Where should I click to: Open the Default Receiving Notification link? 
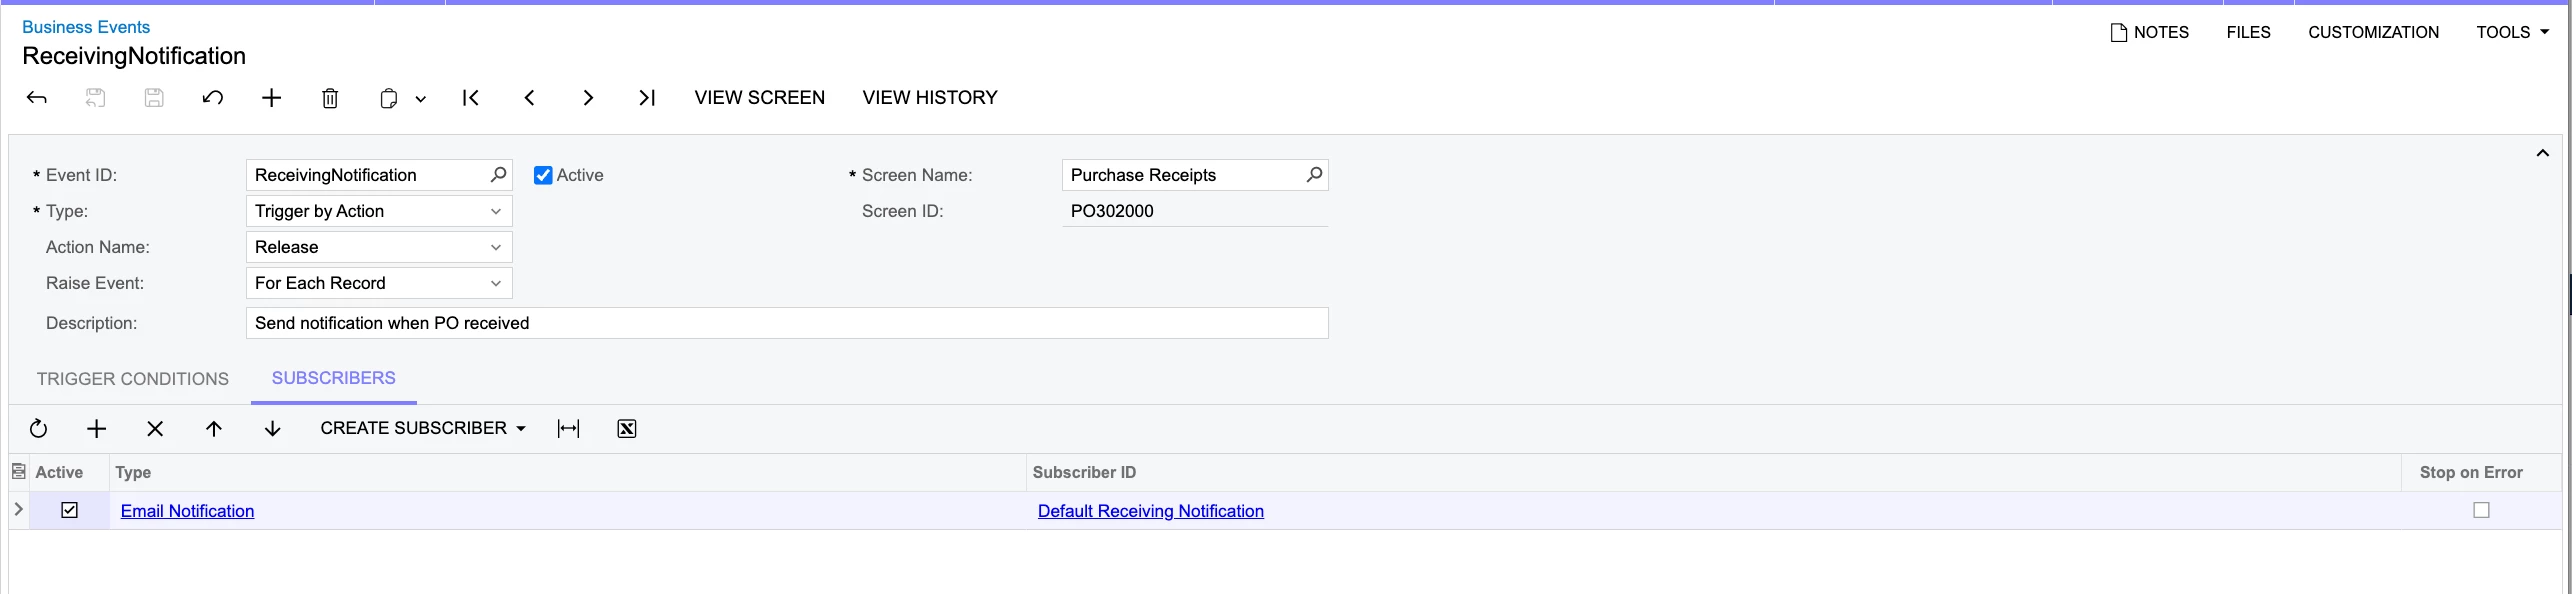[1151, 511]
